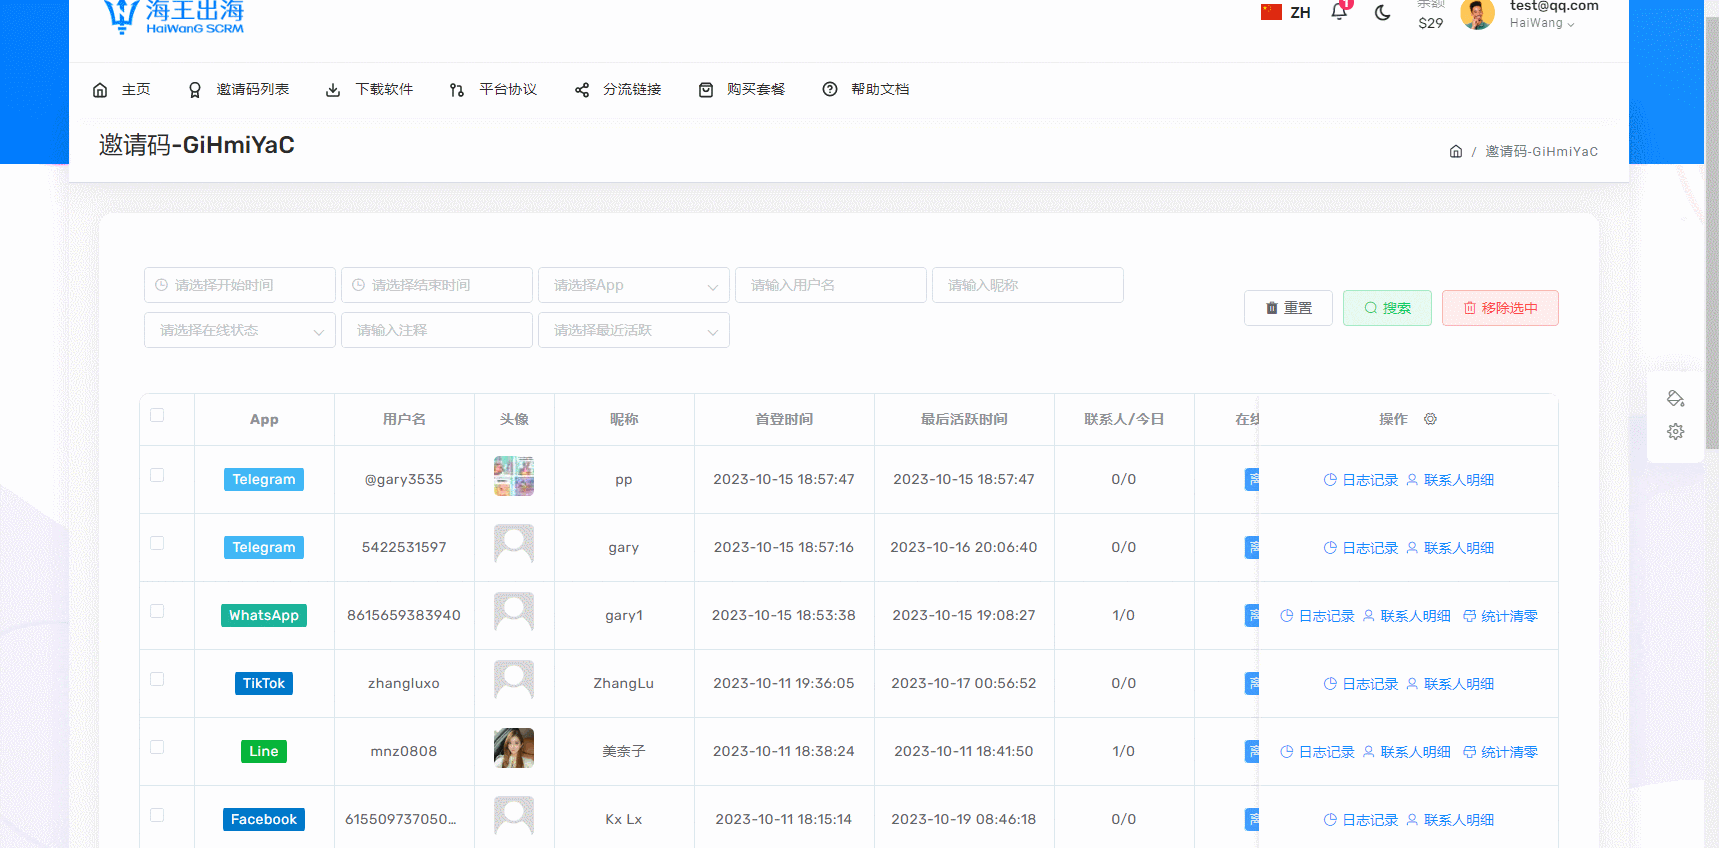
Task: Tick the mnz0808 Line row checkbox
Action: coord(157,747)
